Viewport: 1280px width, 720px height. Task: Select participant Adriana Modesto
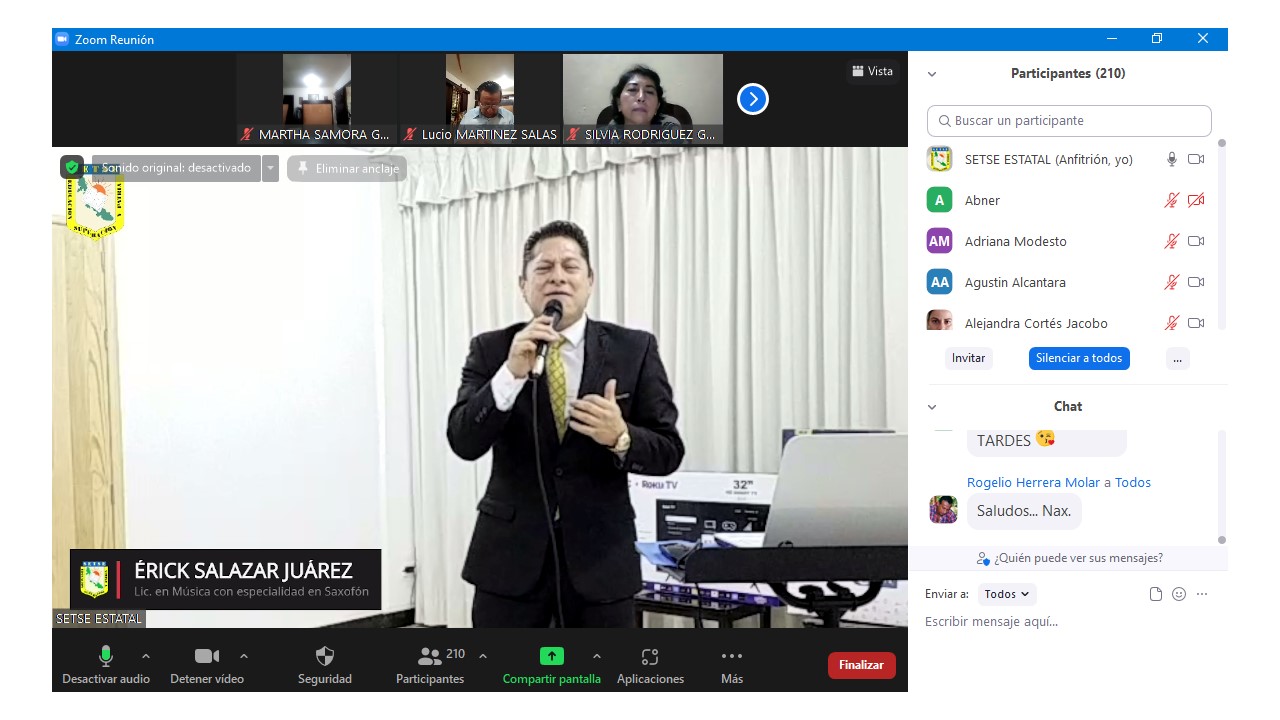point(1066,241)
